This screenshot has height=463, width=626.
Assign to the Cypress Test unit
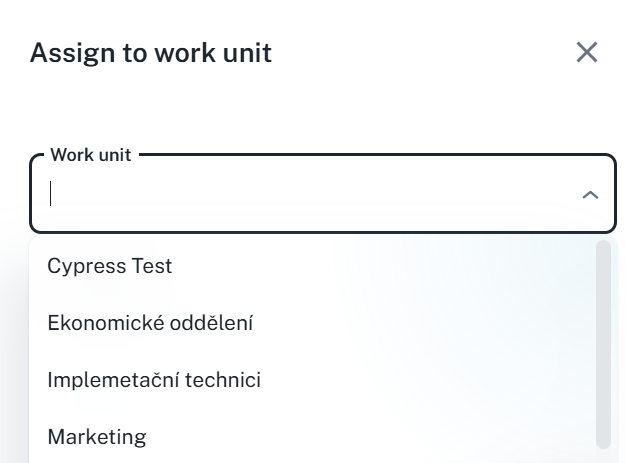[x=110, y=266]
